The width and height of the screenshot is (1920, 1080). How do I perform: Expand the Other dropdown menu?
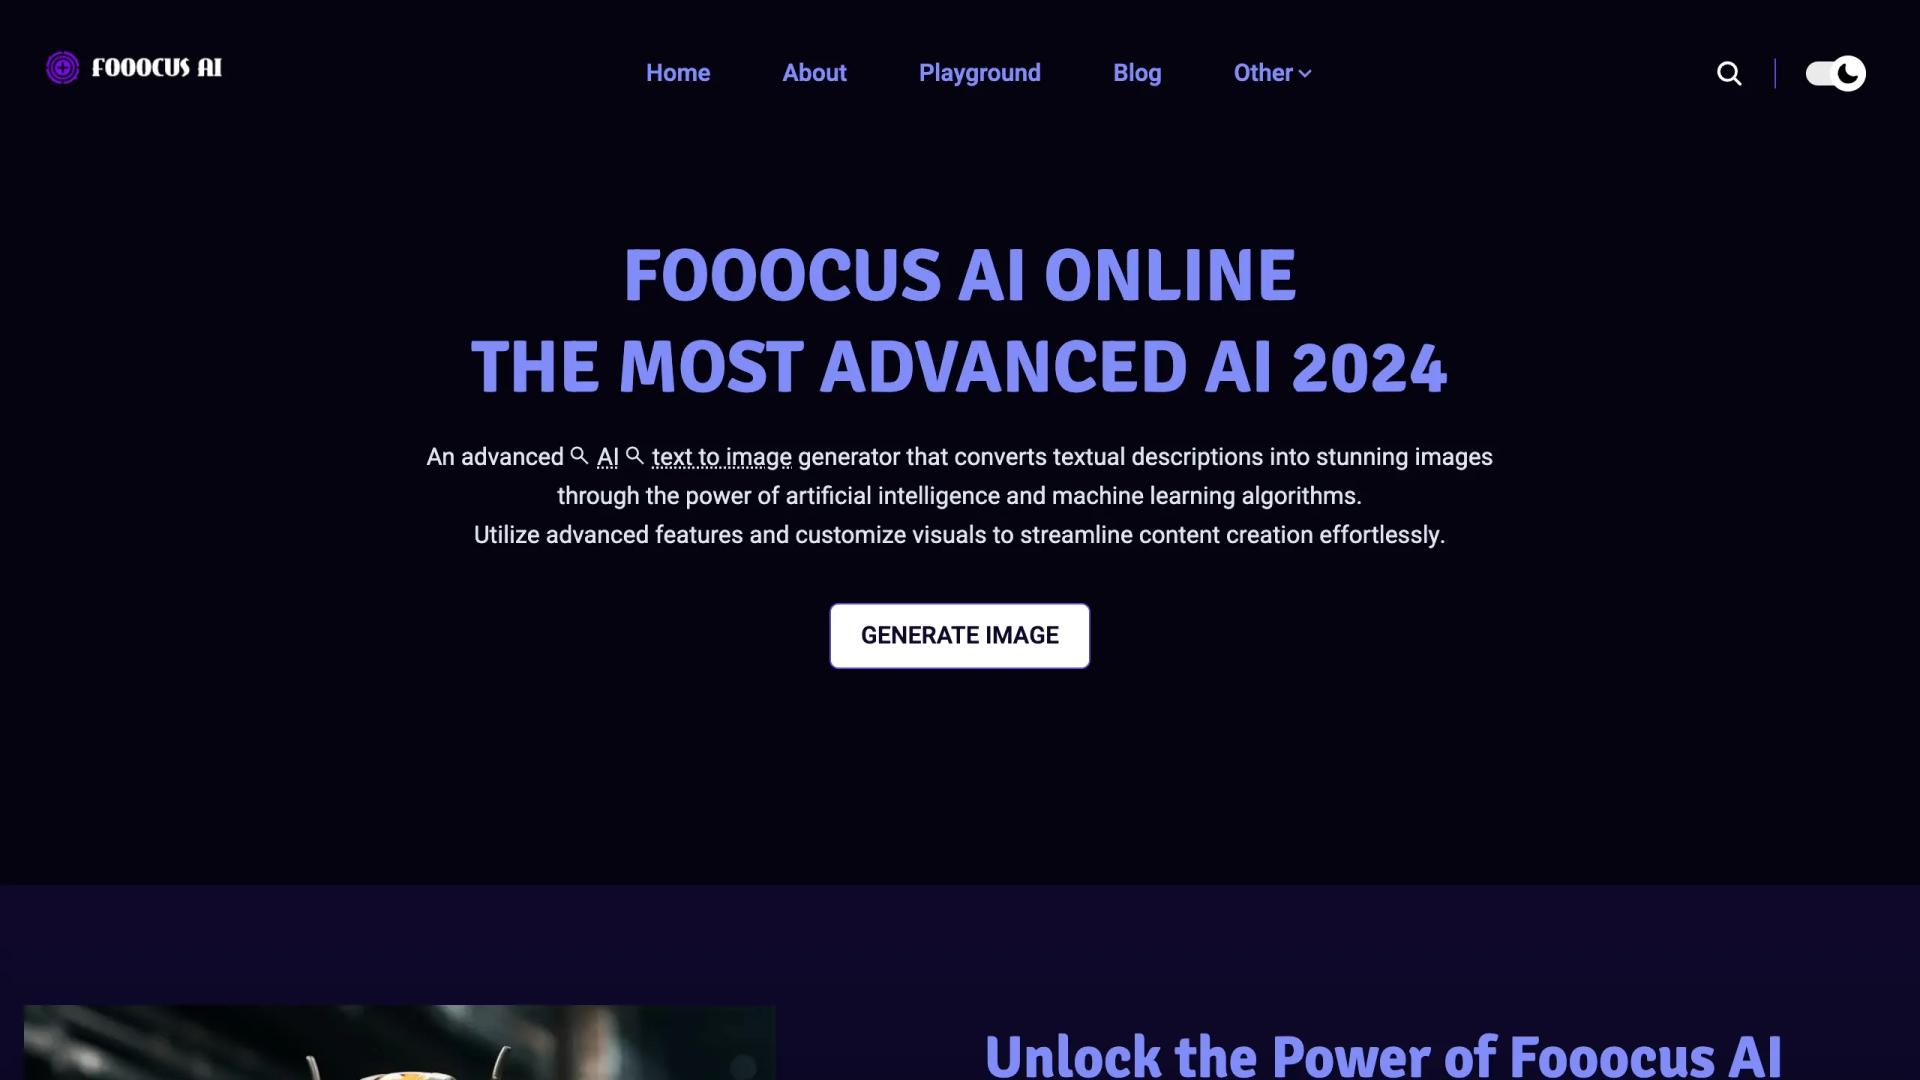[1270, 73]
